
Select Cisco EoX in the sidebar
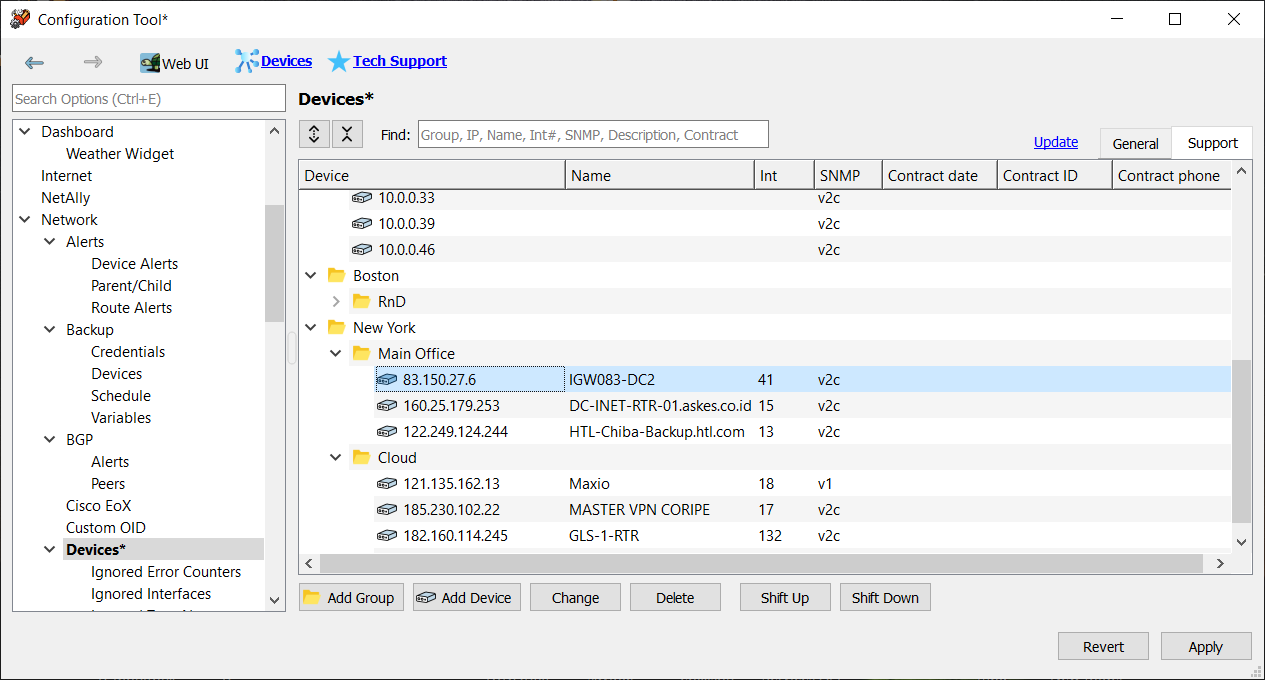click(97, 505)
